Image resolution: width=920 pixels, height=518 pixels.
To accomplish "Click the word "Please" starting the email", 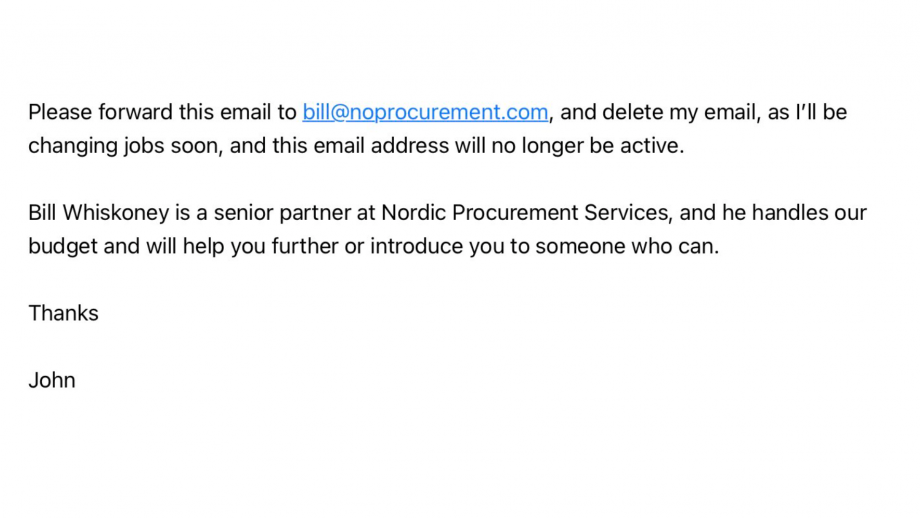I will point(60,112).
